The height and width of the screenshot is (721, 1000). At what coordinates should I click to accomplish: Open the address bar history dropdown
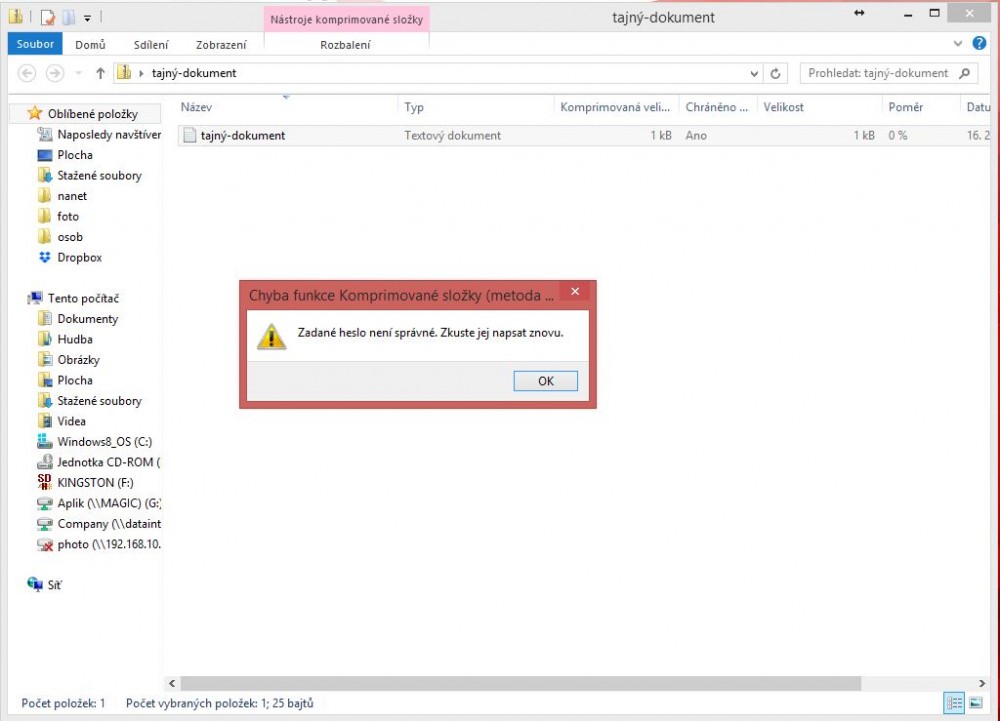[x=754, y=73]
